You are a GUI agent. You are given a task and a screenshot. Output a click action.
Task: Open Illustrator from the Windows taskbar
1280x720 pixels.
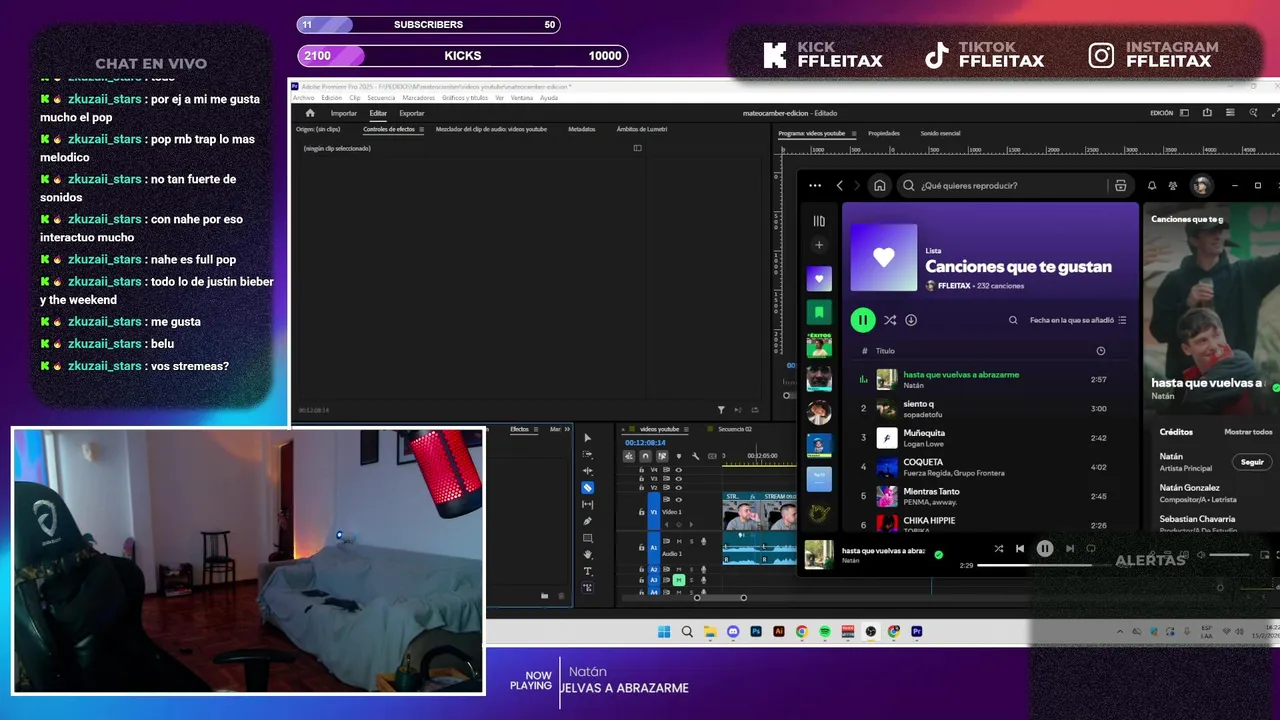click(779, 632)
